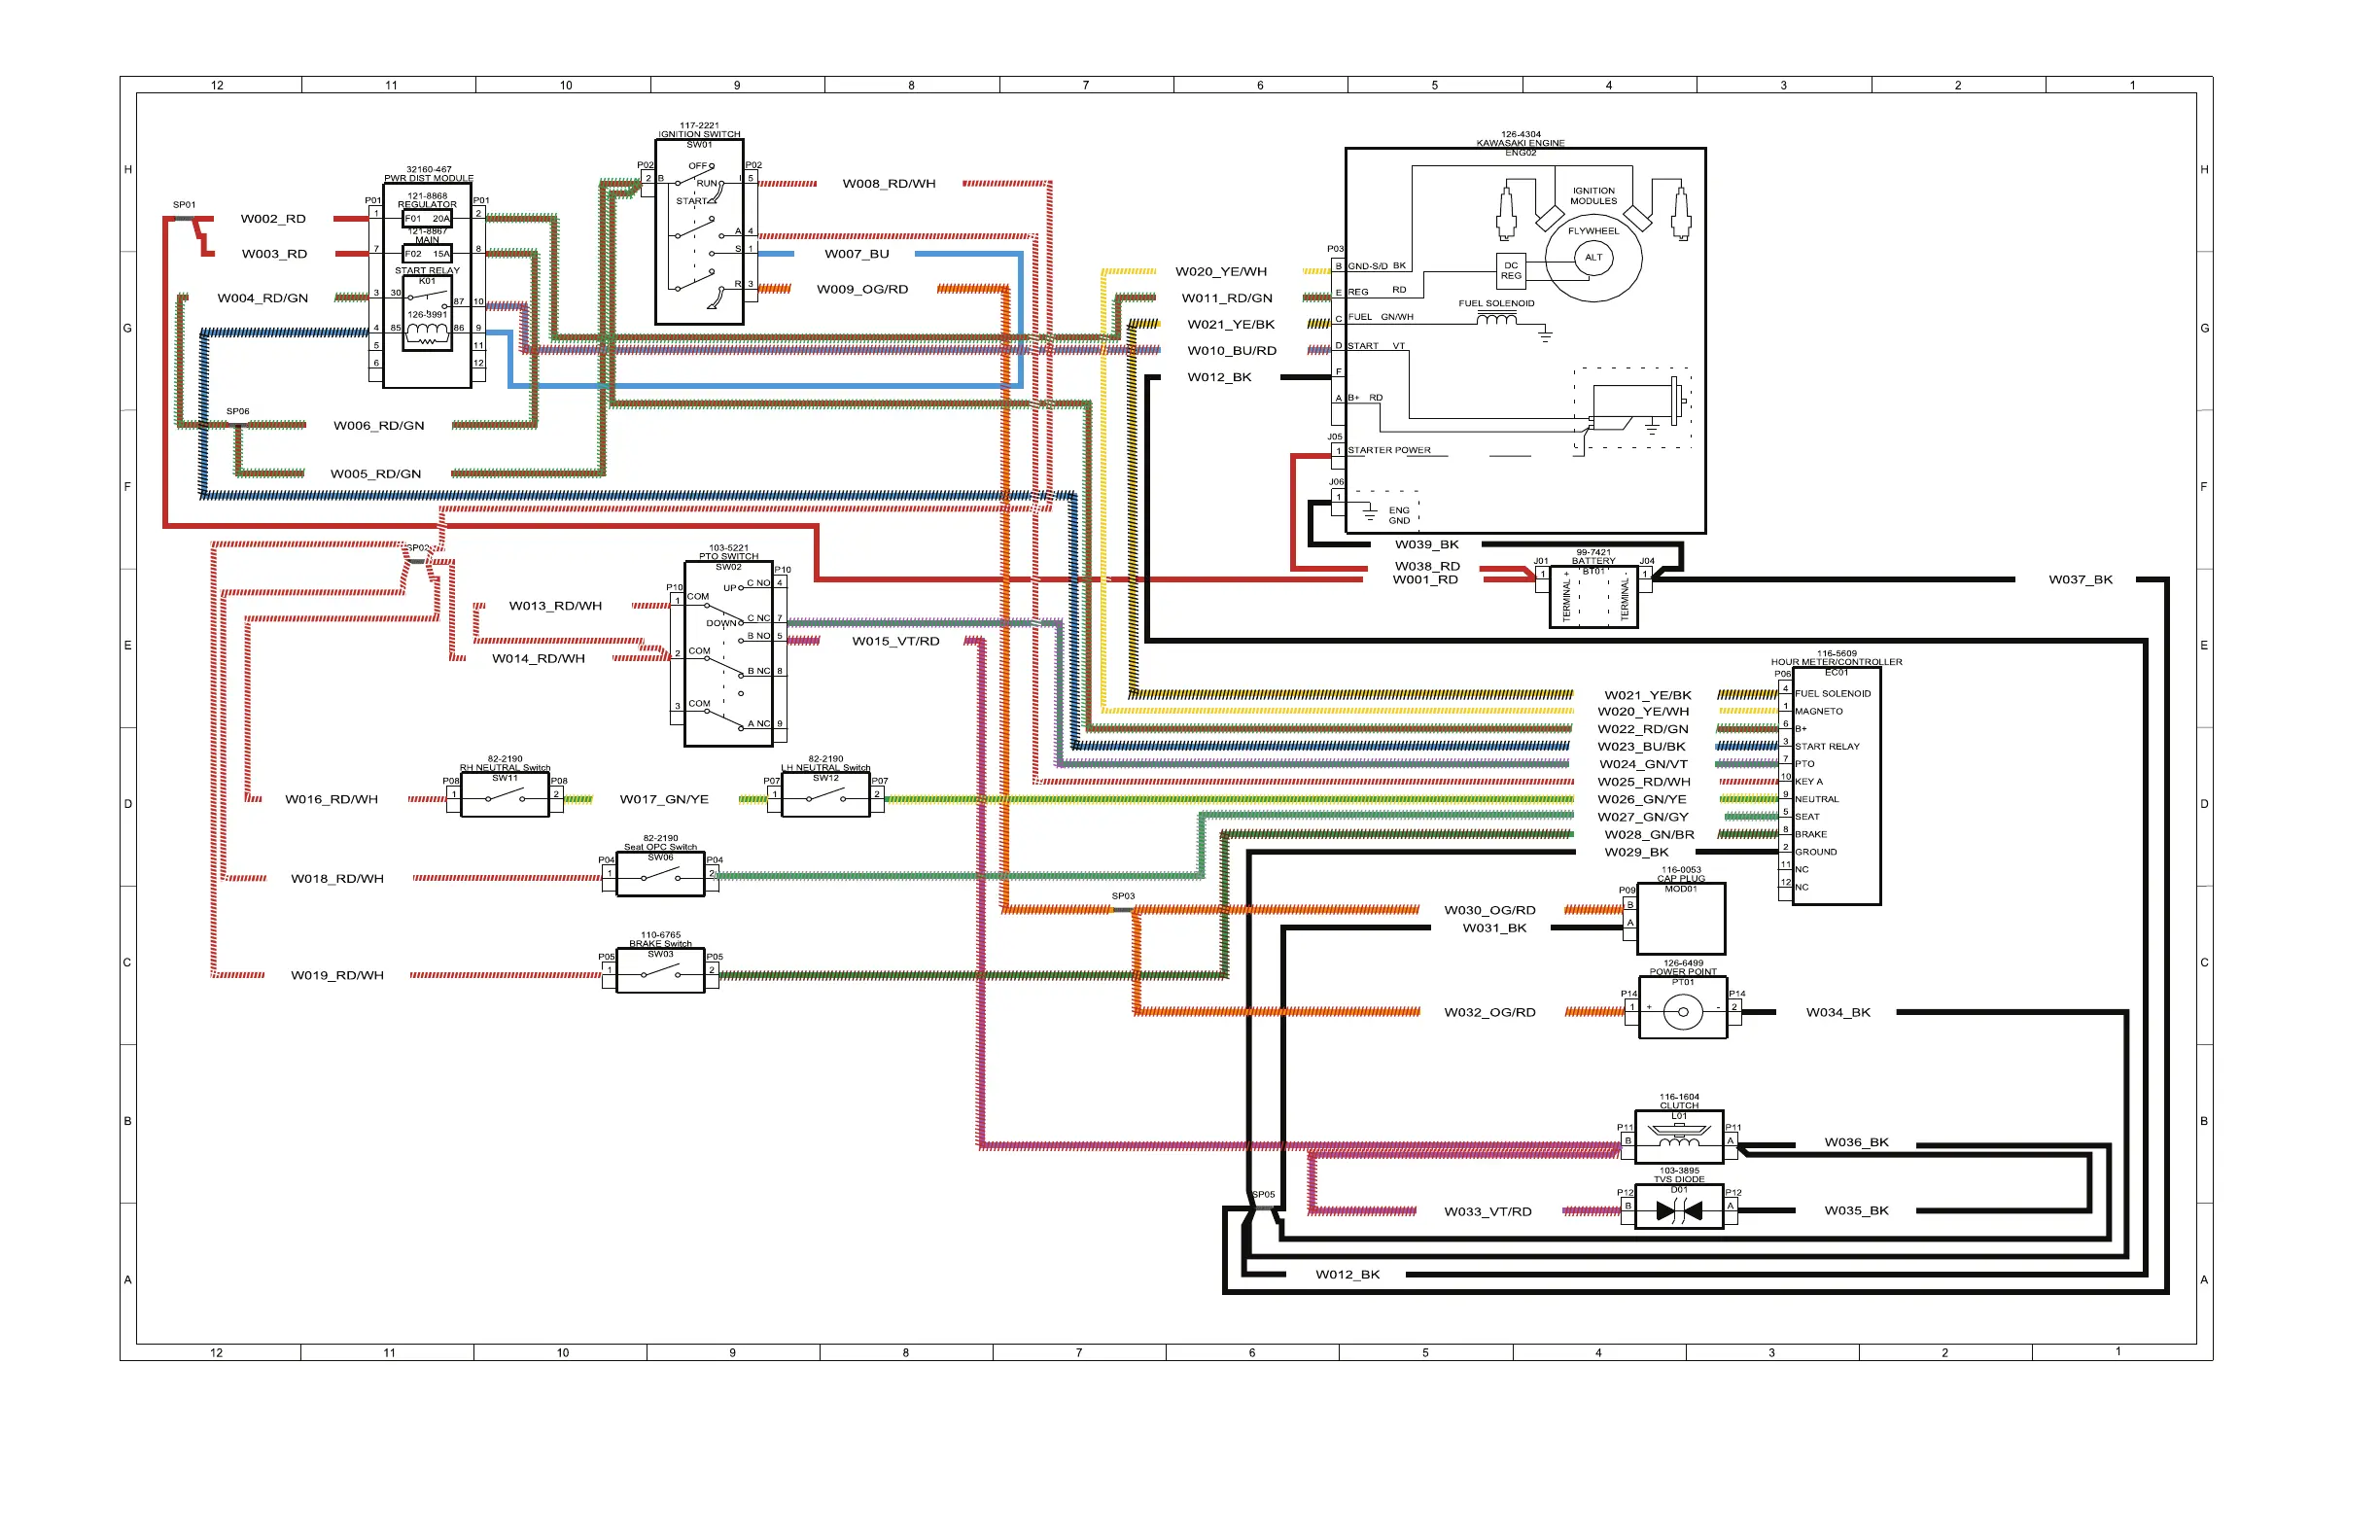
Task: Click the W007_BU wire label
Action: 857,254
